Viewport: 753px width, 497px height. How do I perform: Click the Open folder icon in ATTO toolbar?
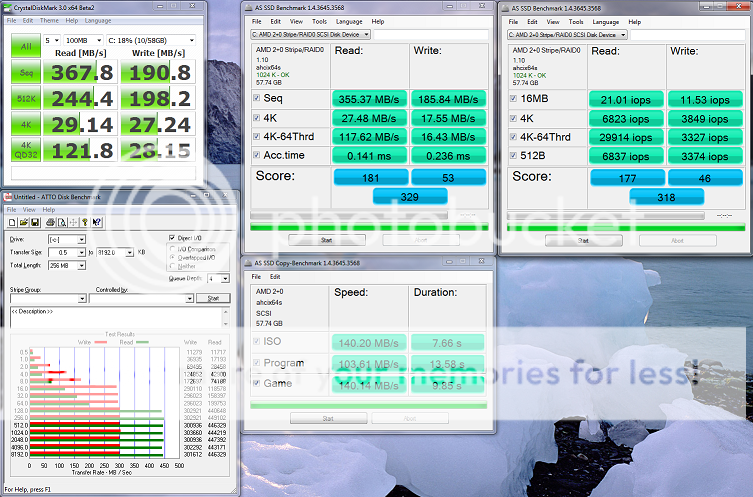21,221
